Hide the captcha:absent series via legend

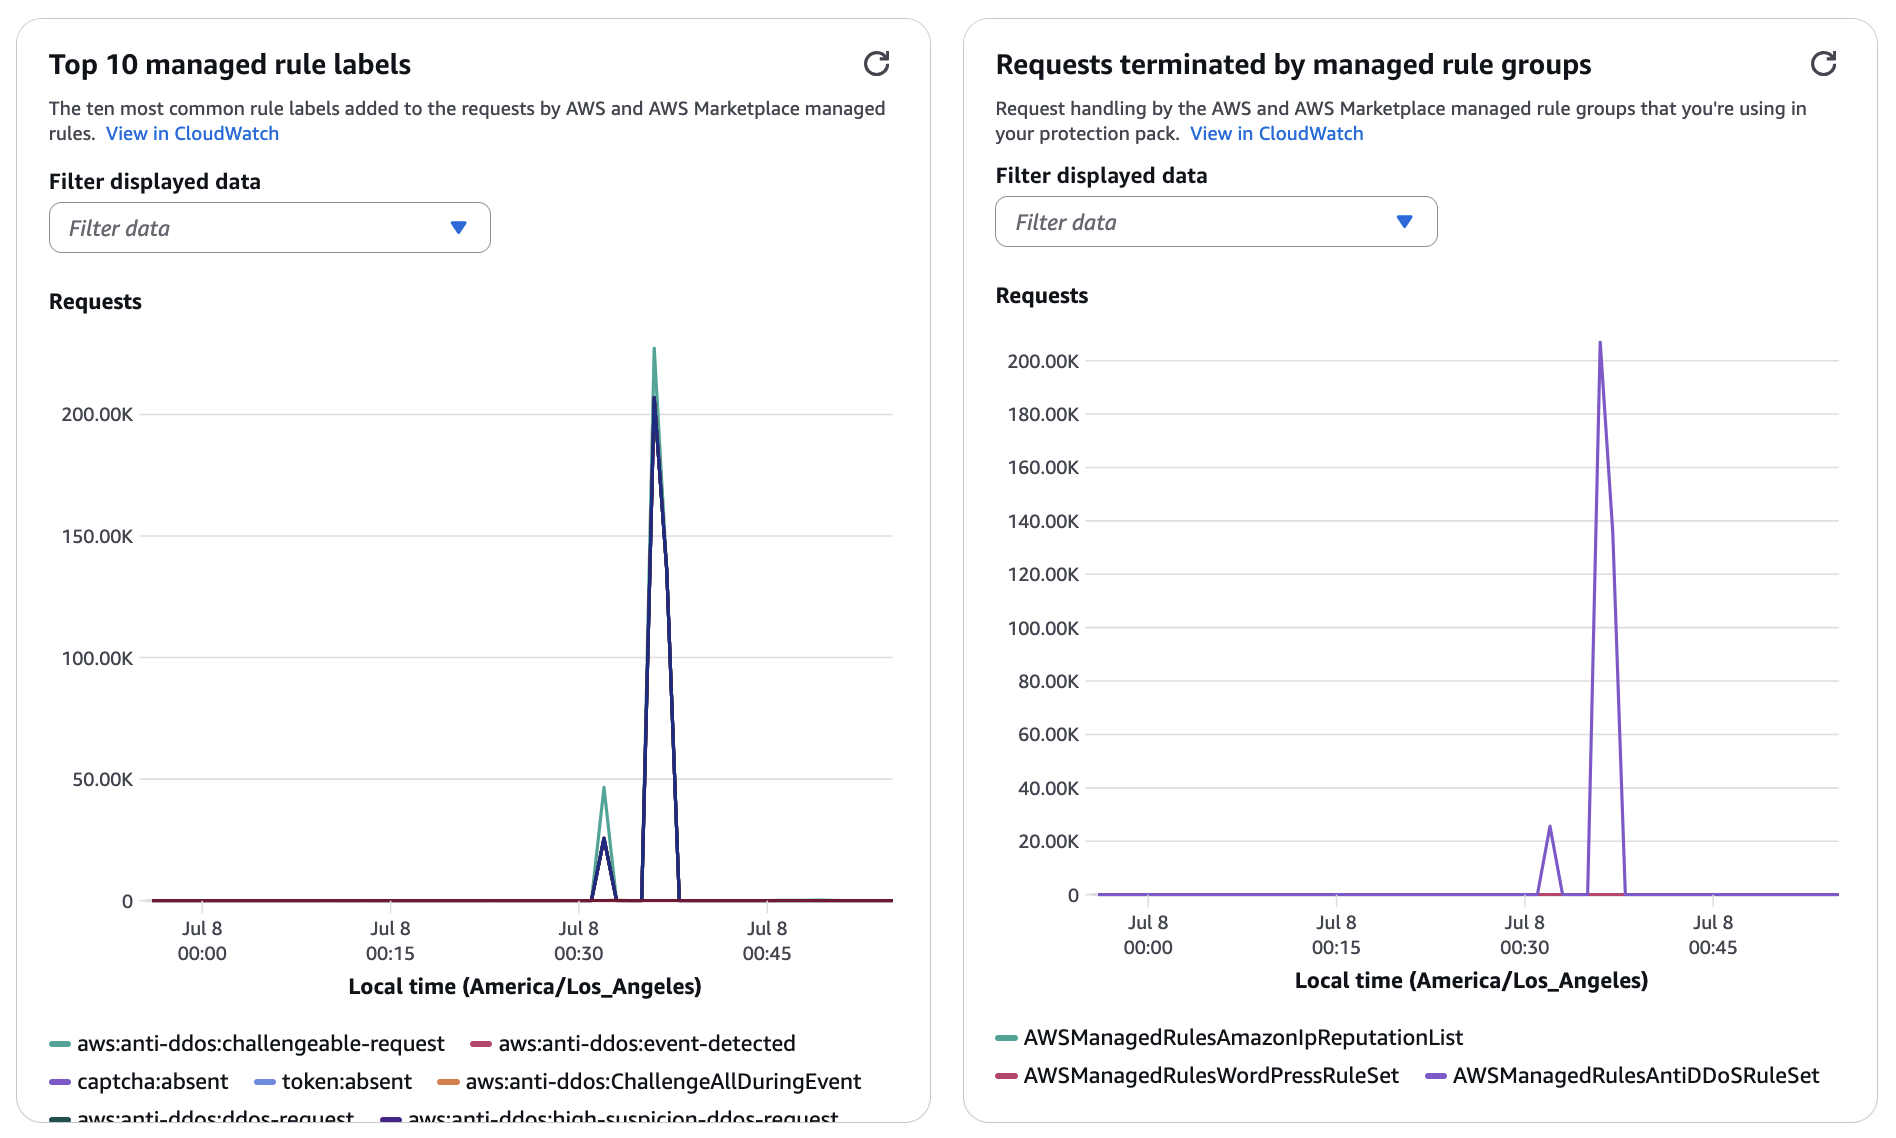pyautogui.click(x=152, y=1082)
